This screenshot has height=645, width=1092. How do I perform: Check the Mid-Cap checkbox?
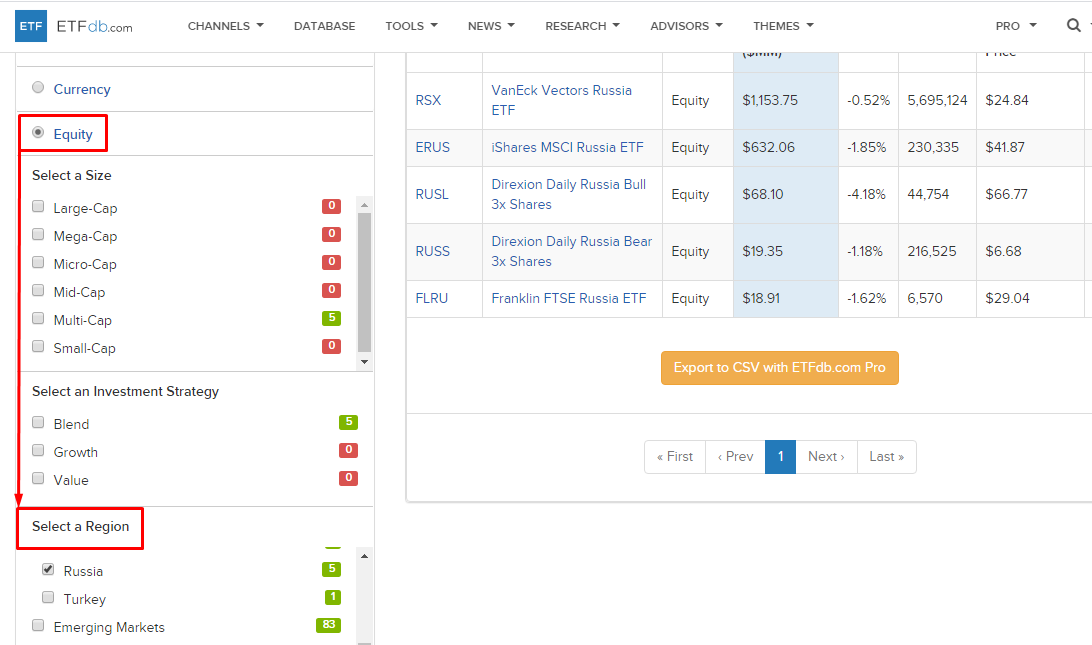tap(38, 290)
